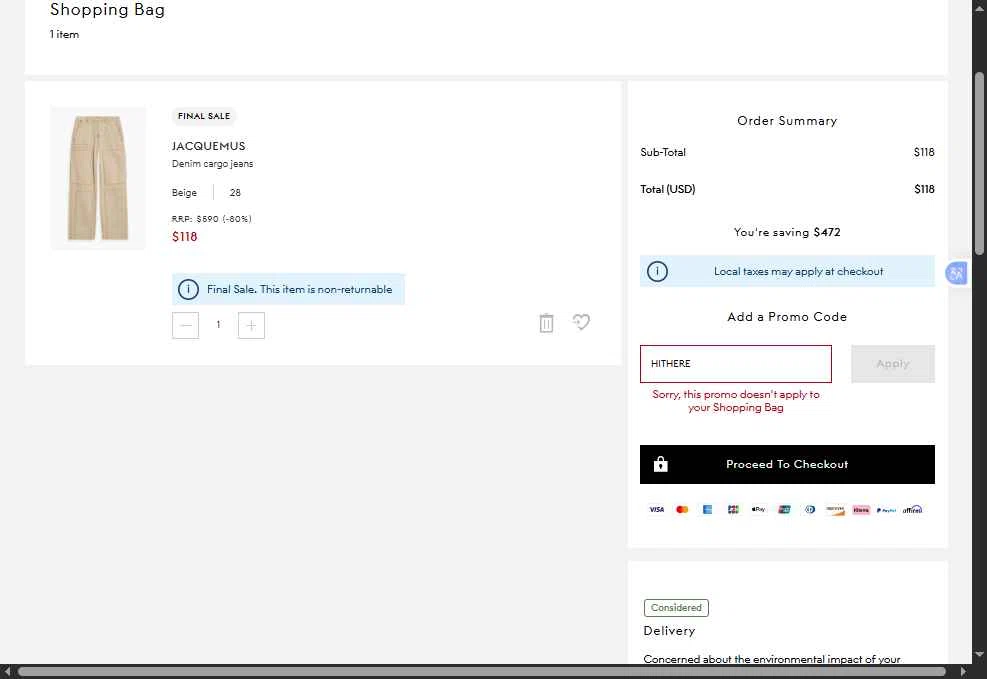Screen dimensions: 987x679
Task: Focus the promo code field containing HITHERE
Action: [736, 364]
